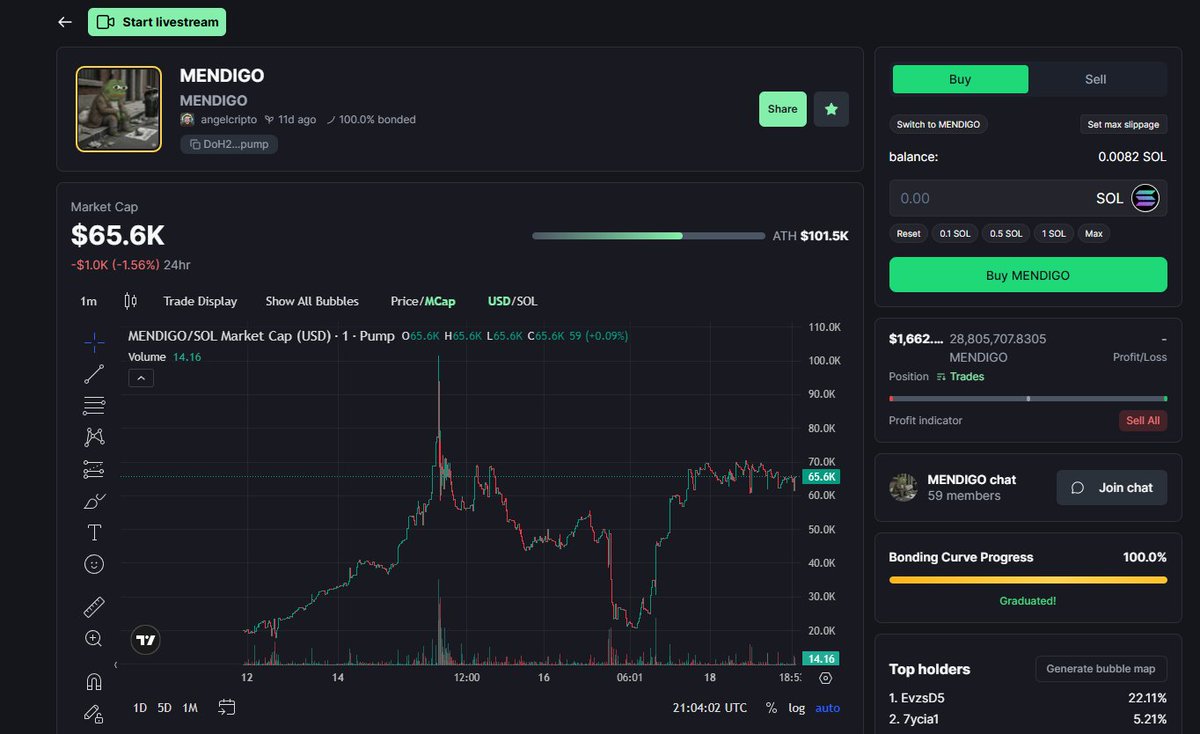Screen dimensions: 1200x734
Task: Toggle percent scale on chart
Action: (771, 708)
